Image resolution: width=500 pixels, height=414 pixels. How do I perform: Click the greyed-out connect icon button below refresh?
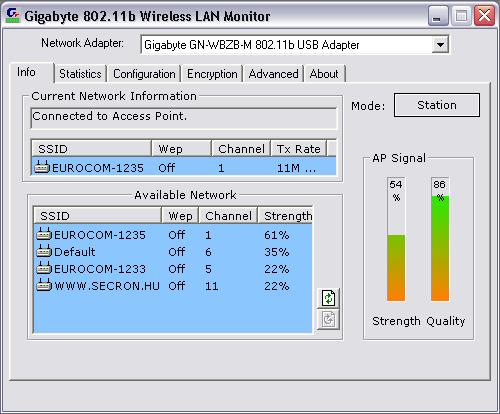(x=328, y=319)
